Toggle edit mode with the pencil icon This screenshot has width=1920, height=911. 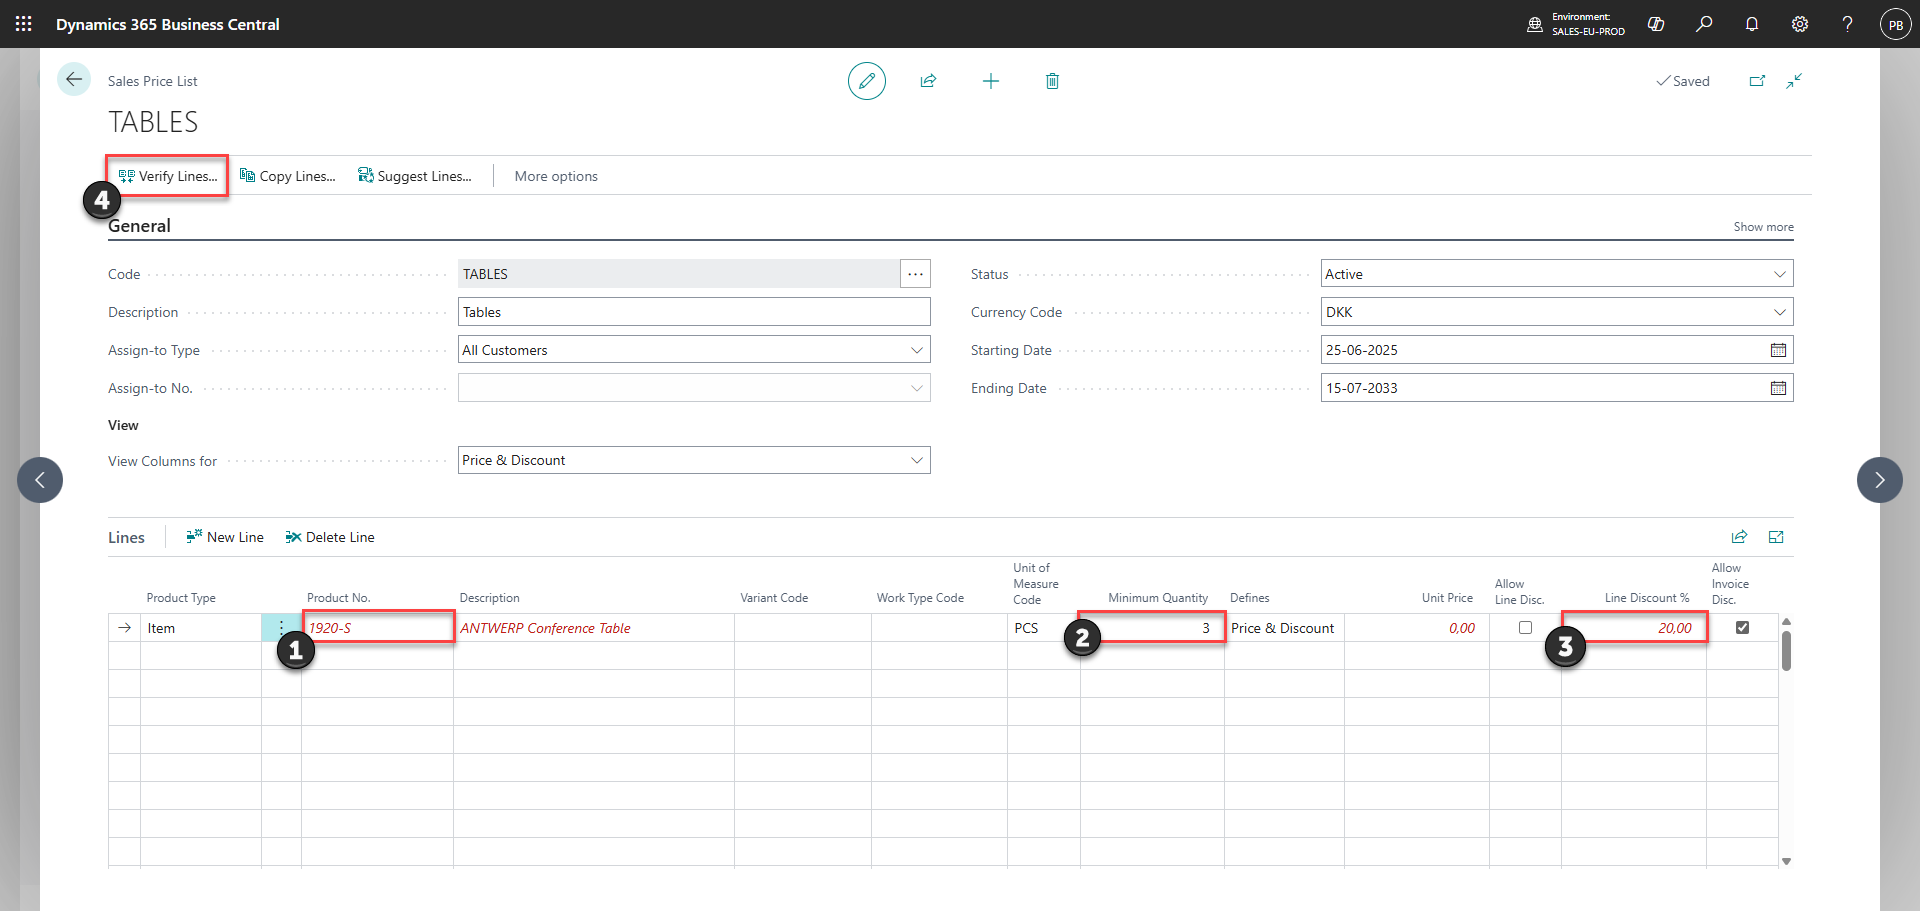tap(867, 81)
